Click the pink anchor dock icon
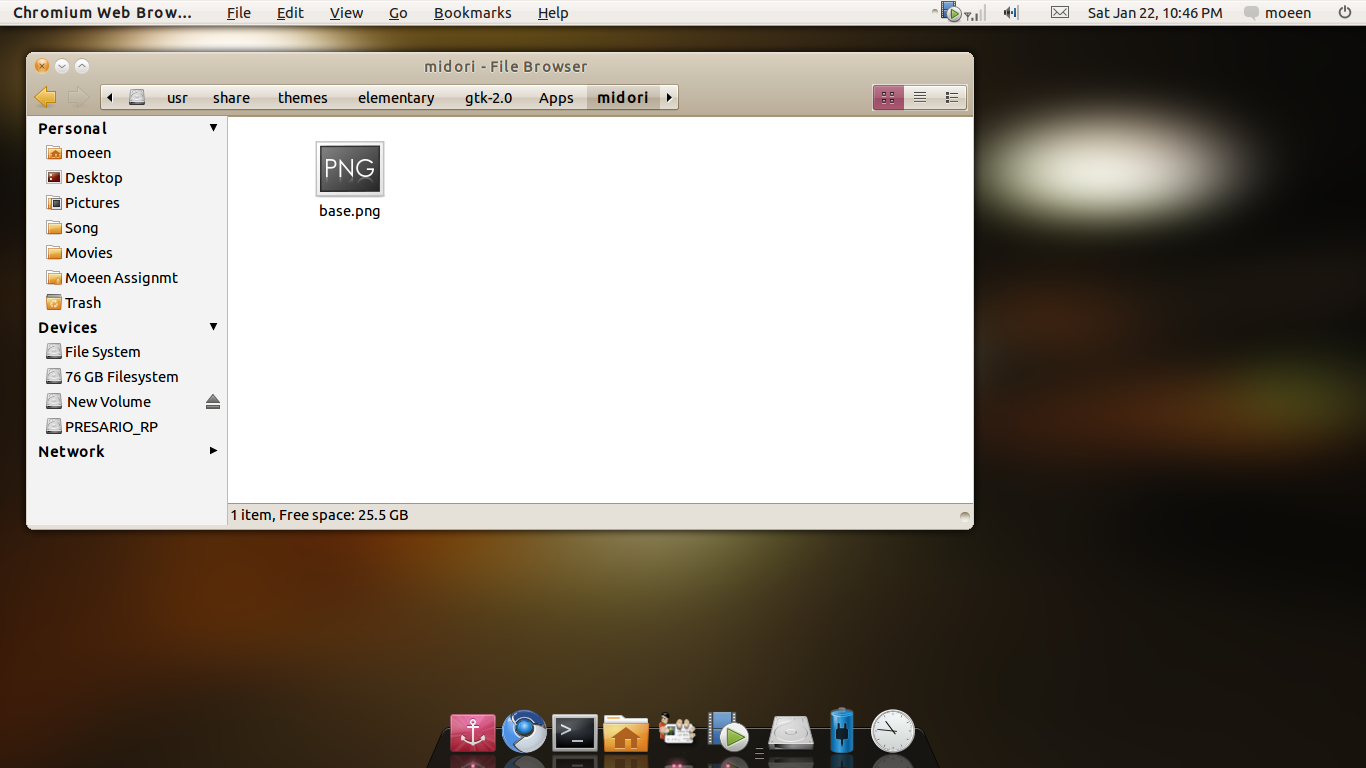Viewport: 1366px width, 768px height. 473,733
